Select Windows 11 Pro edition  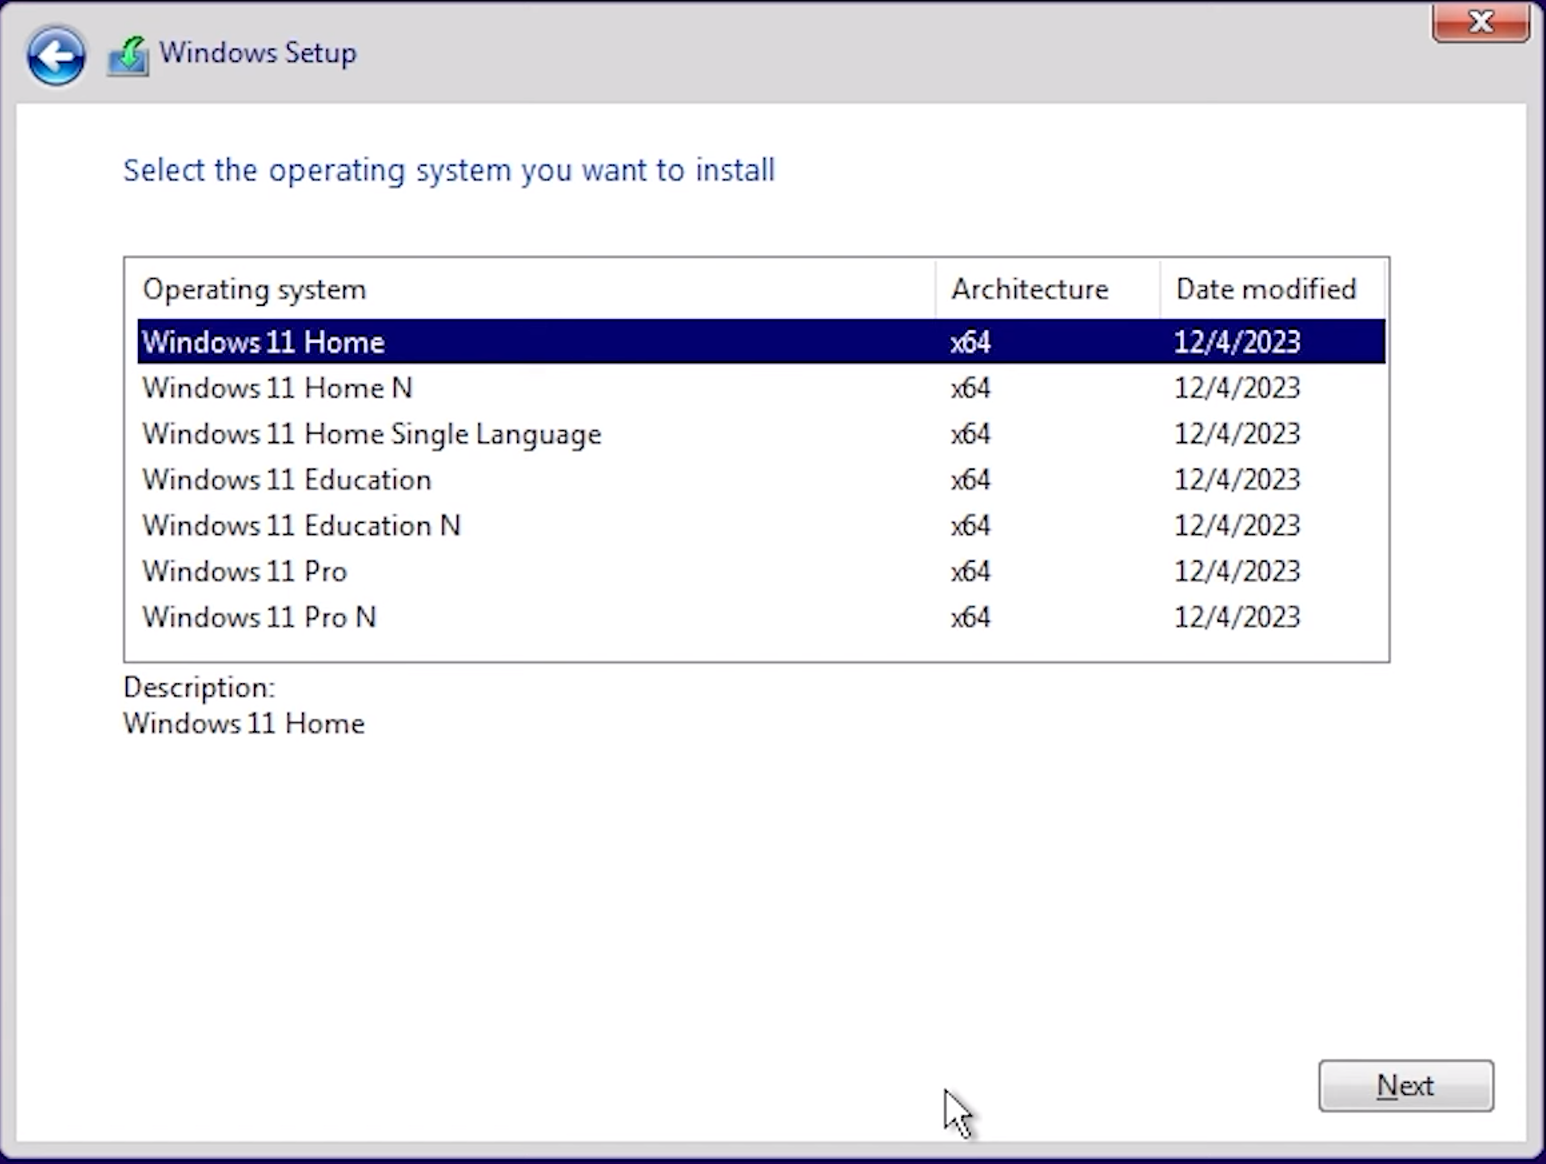coord(245,572)
